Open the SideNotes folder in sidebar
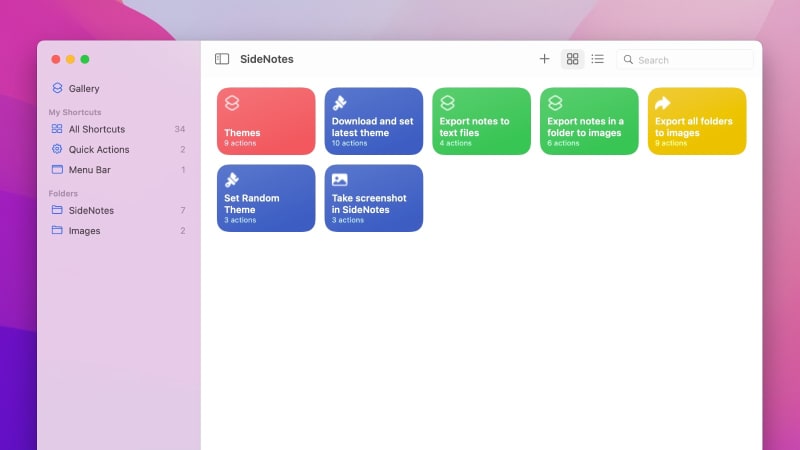The image size is (800, 450). [118, 210]
